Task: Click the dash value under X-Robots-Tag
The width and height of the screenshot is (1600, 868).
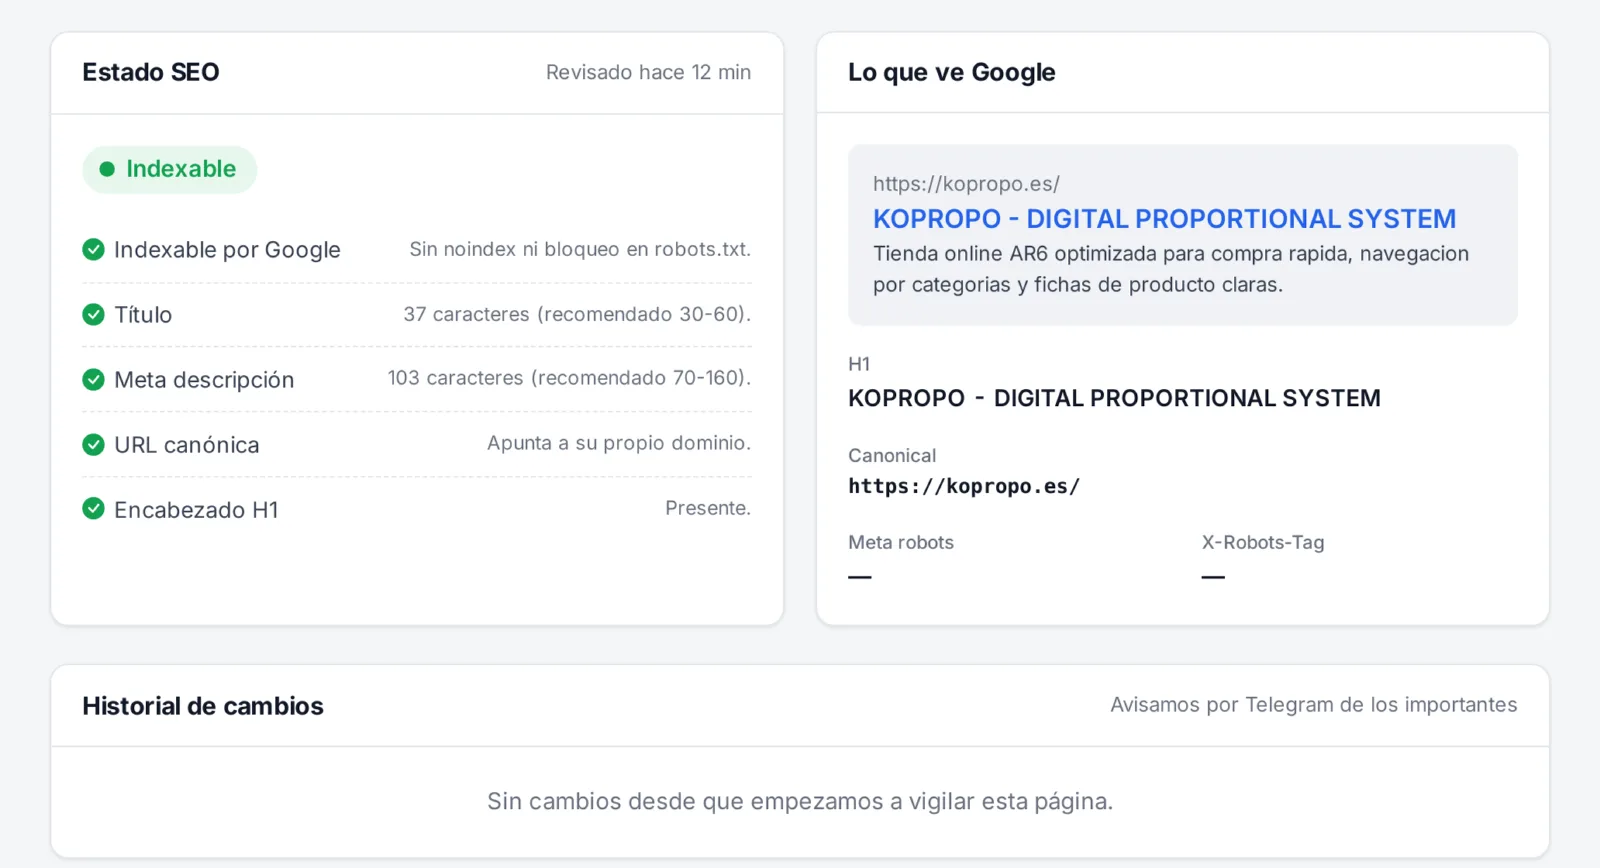Action: click(x=1213, y=577)
